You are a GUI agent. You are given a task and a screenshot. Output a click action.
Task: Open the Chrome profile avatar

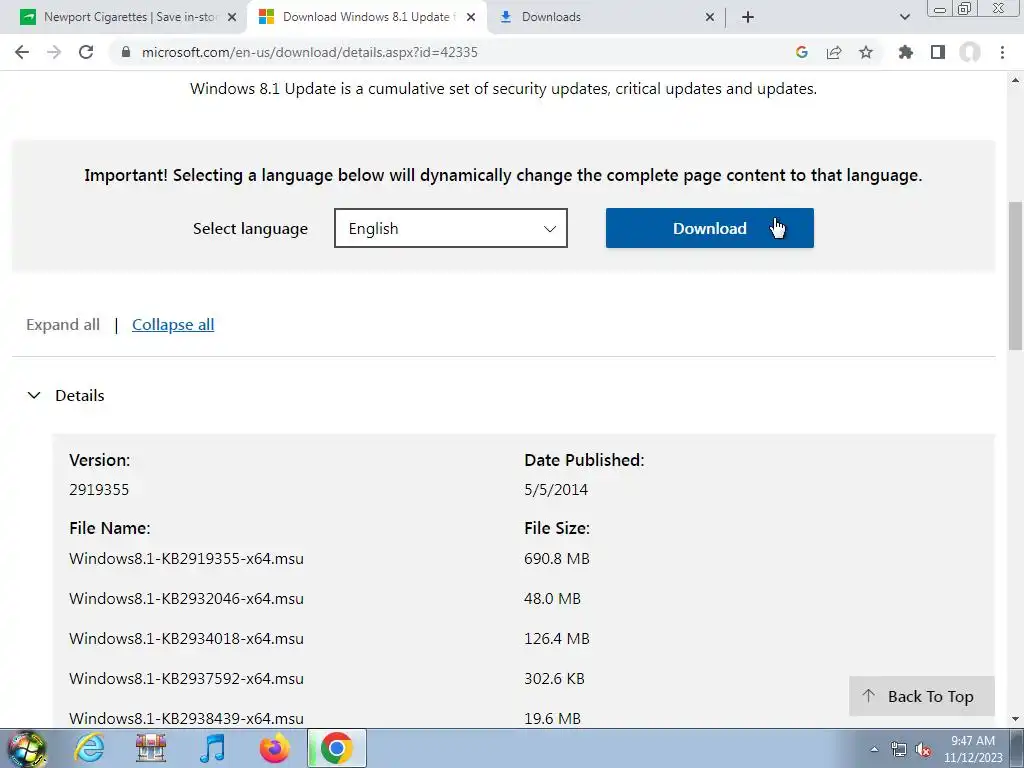click(970, 52)
